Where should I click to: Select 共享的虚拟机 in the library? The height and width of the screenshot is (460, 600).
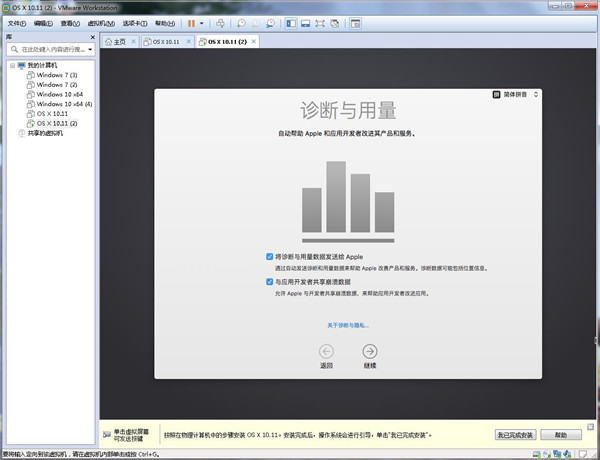click(45, 133)
